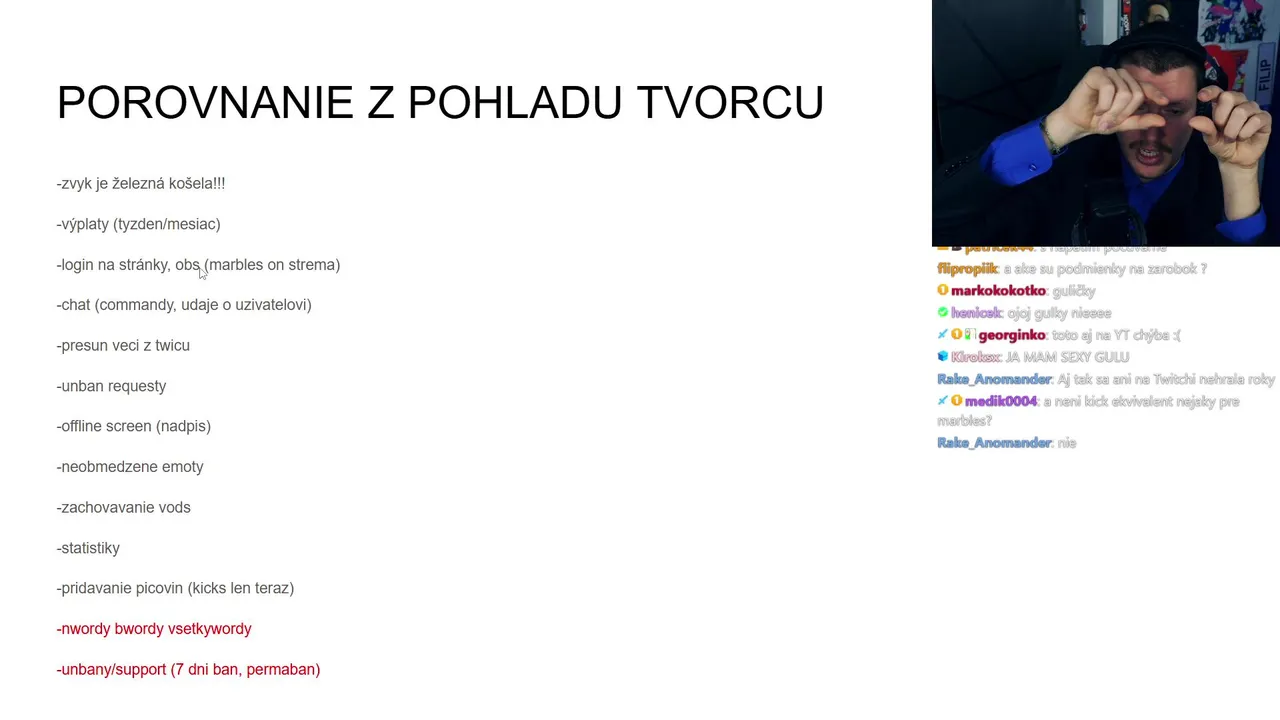This screenshot has width=1280, height=720.
Task: Click medik0004's orange circle badge
Action: click(x=956, y=400)
